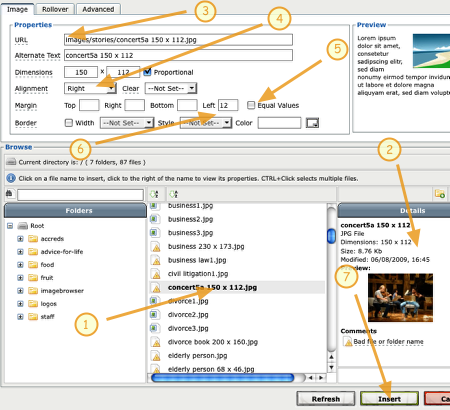This screenshot has height=410, width=450.
Task: Click the Dimensions height field showing 112
Action: click(x=123, y=72)
